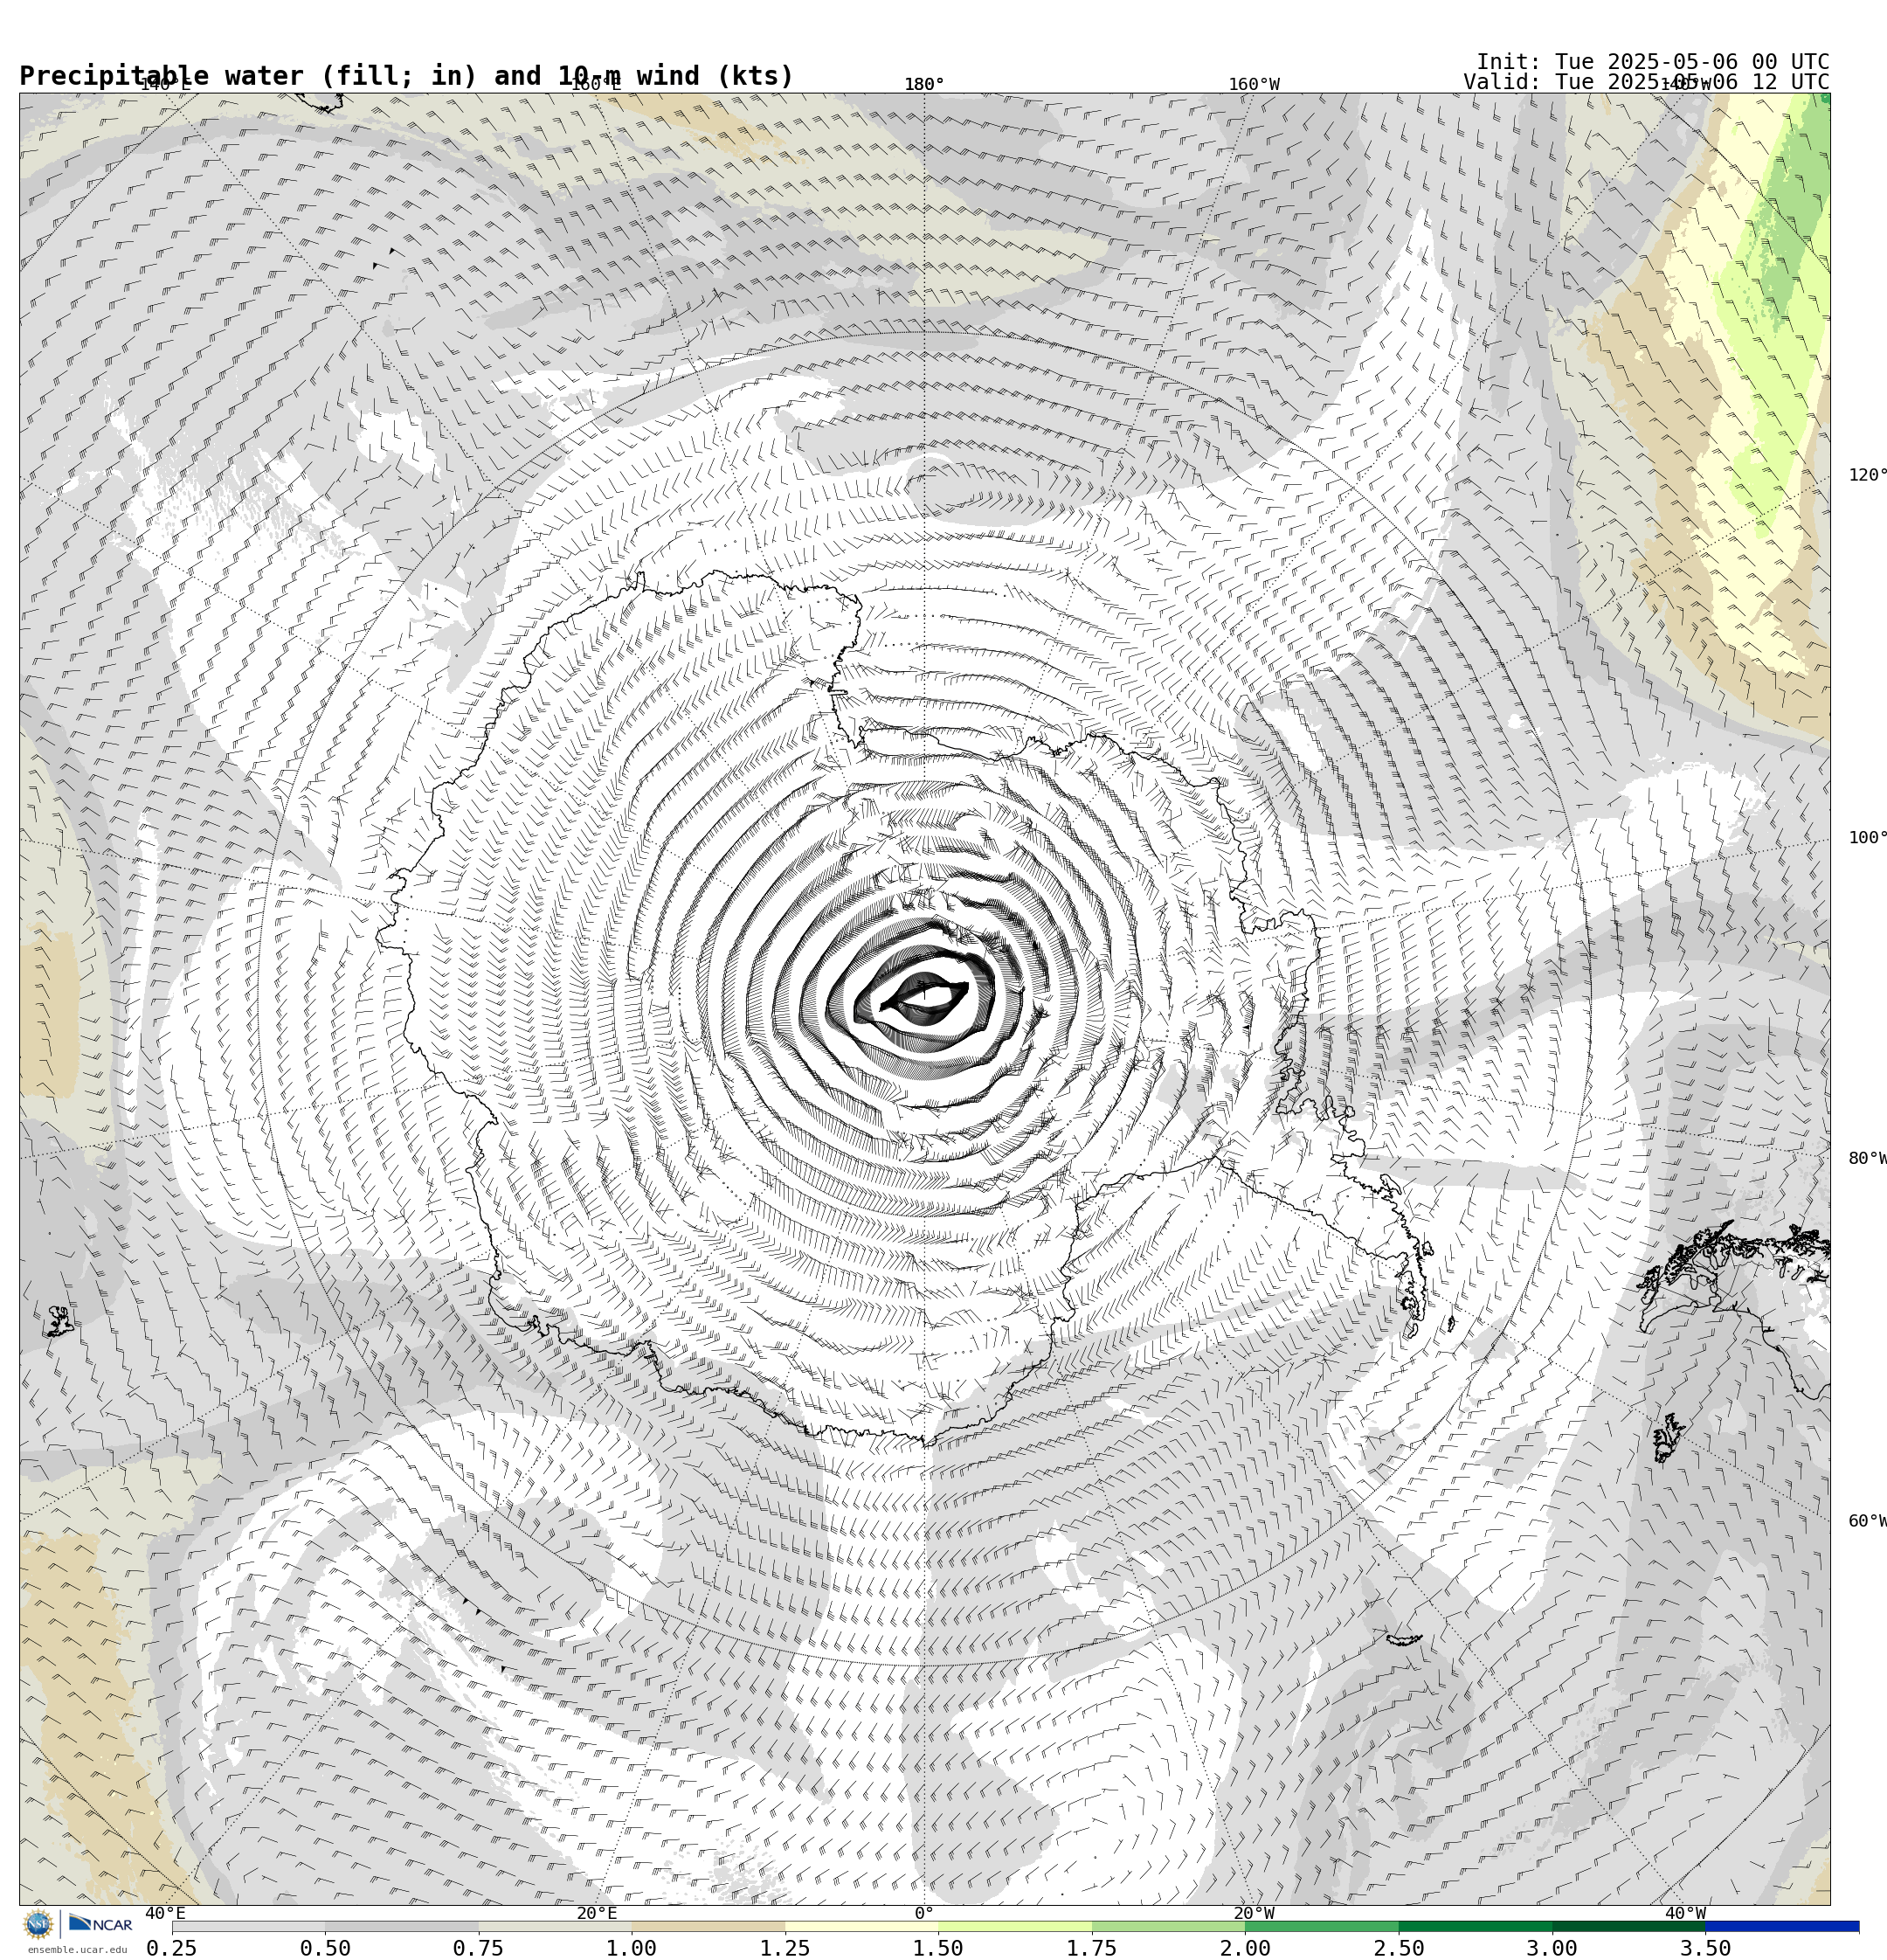Select the Valid: Tue 2025-05-06 12 UTC text

[x=1646, y=82]
